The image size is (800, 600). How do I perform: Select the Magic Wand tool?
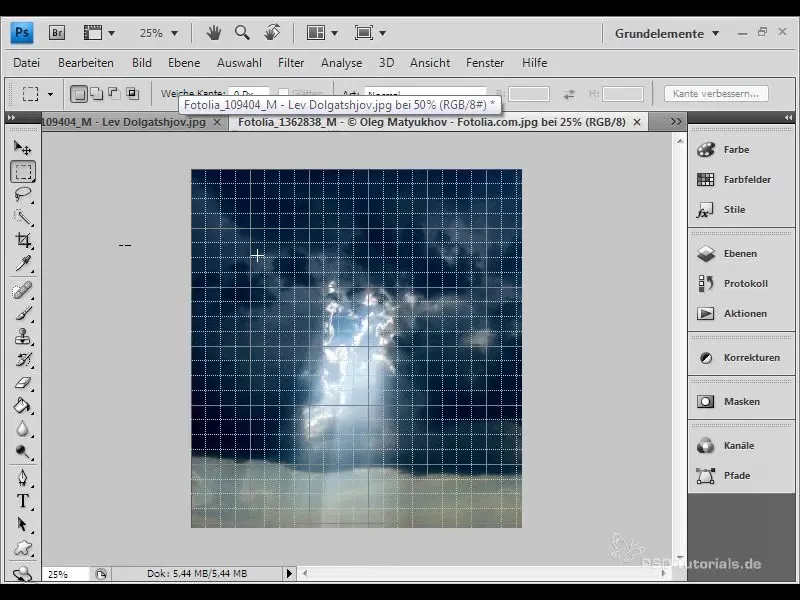tap(22, 217)
